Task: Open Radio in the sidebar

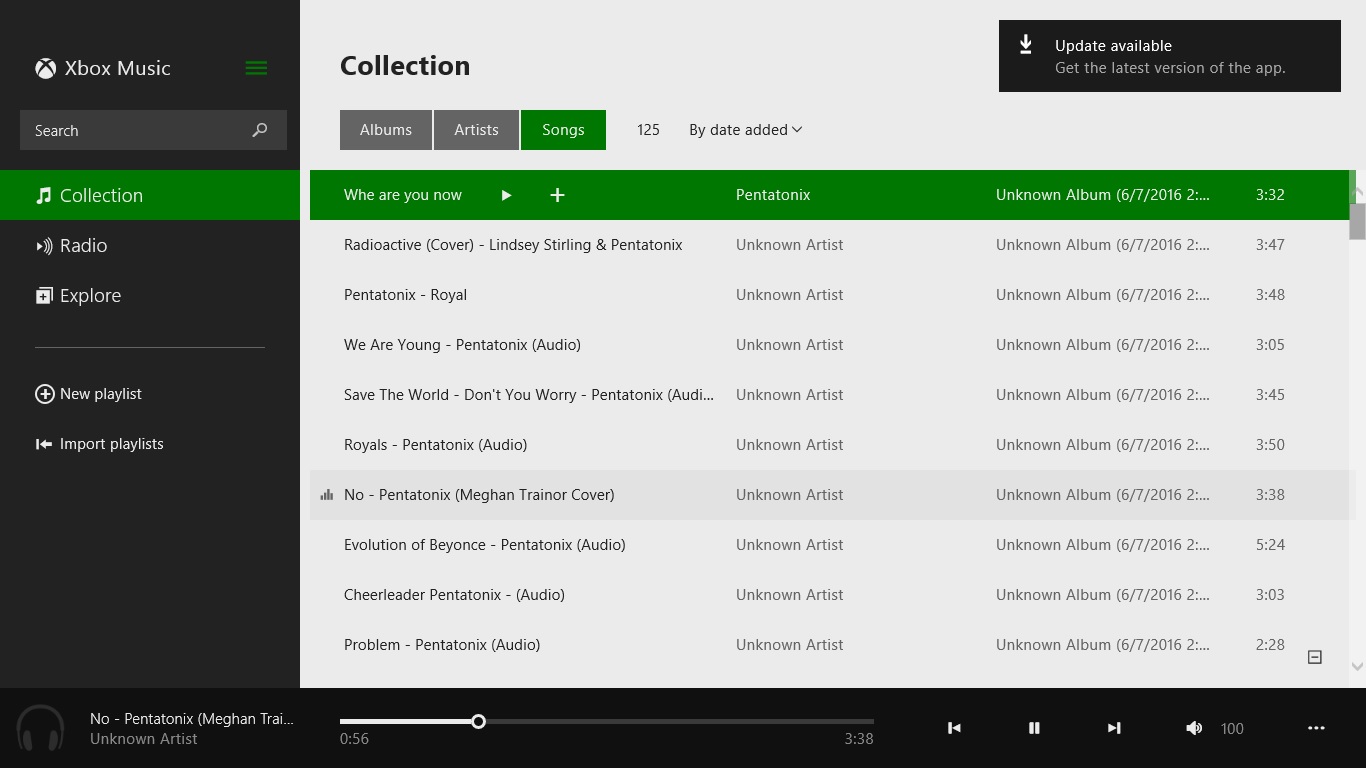Action: pyautogui.click(x=150, y=245)
